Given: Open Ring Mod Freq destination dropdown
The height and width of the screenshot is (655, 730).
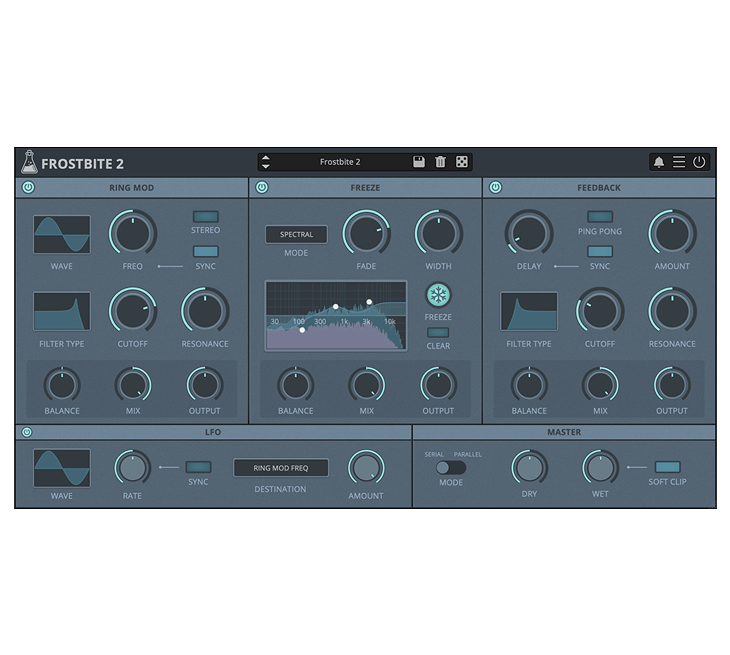Looking at the screenshot, I should pyautogui.click(x=281, y=468).
